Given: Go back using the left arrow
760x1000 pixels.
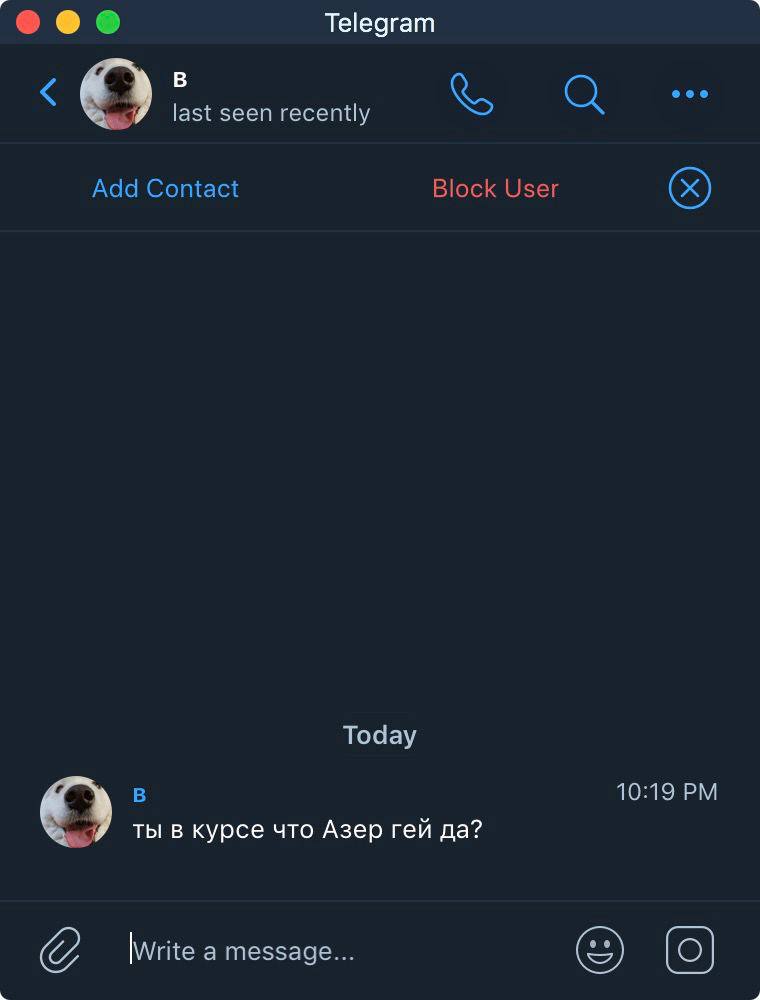Looking at the screenshot, I should (48, 93).
